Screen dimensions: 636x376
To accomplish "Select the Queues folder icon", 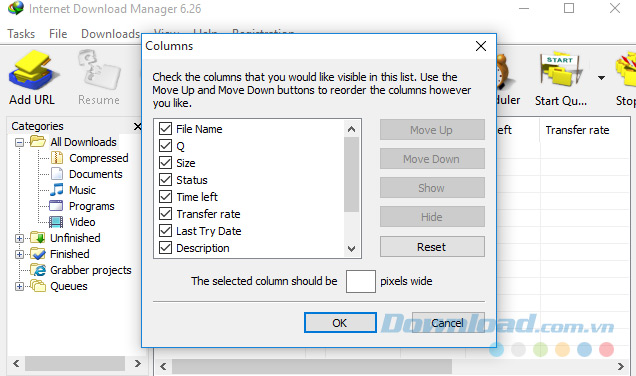I will (x=38, y=286).
